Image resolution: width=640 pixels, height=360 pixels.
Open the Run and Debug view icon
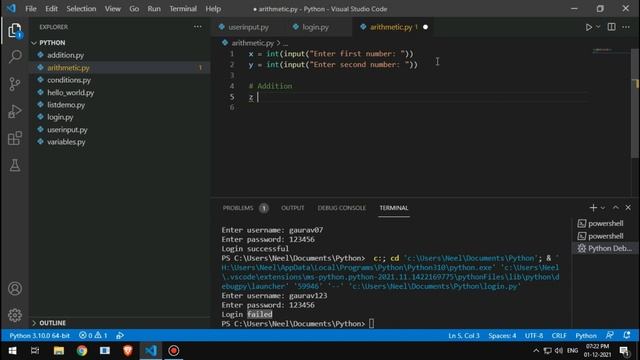(15, 111)
